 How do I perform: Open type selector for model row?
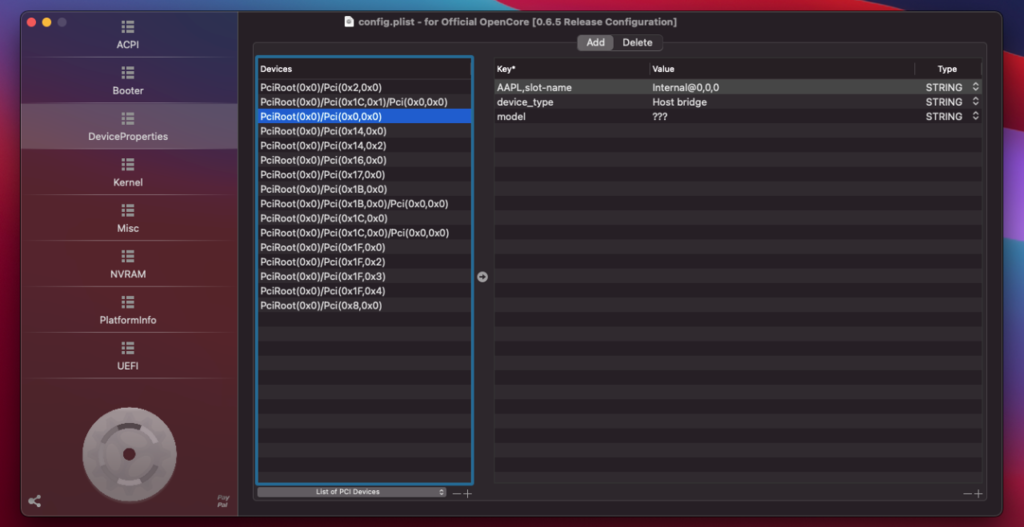pyautogui.click(x=975, y=117)
